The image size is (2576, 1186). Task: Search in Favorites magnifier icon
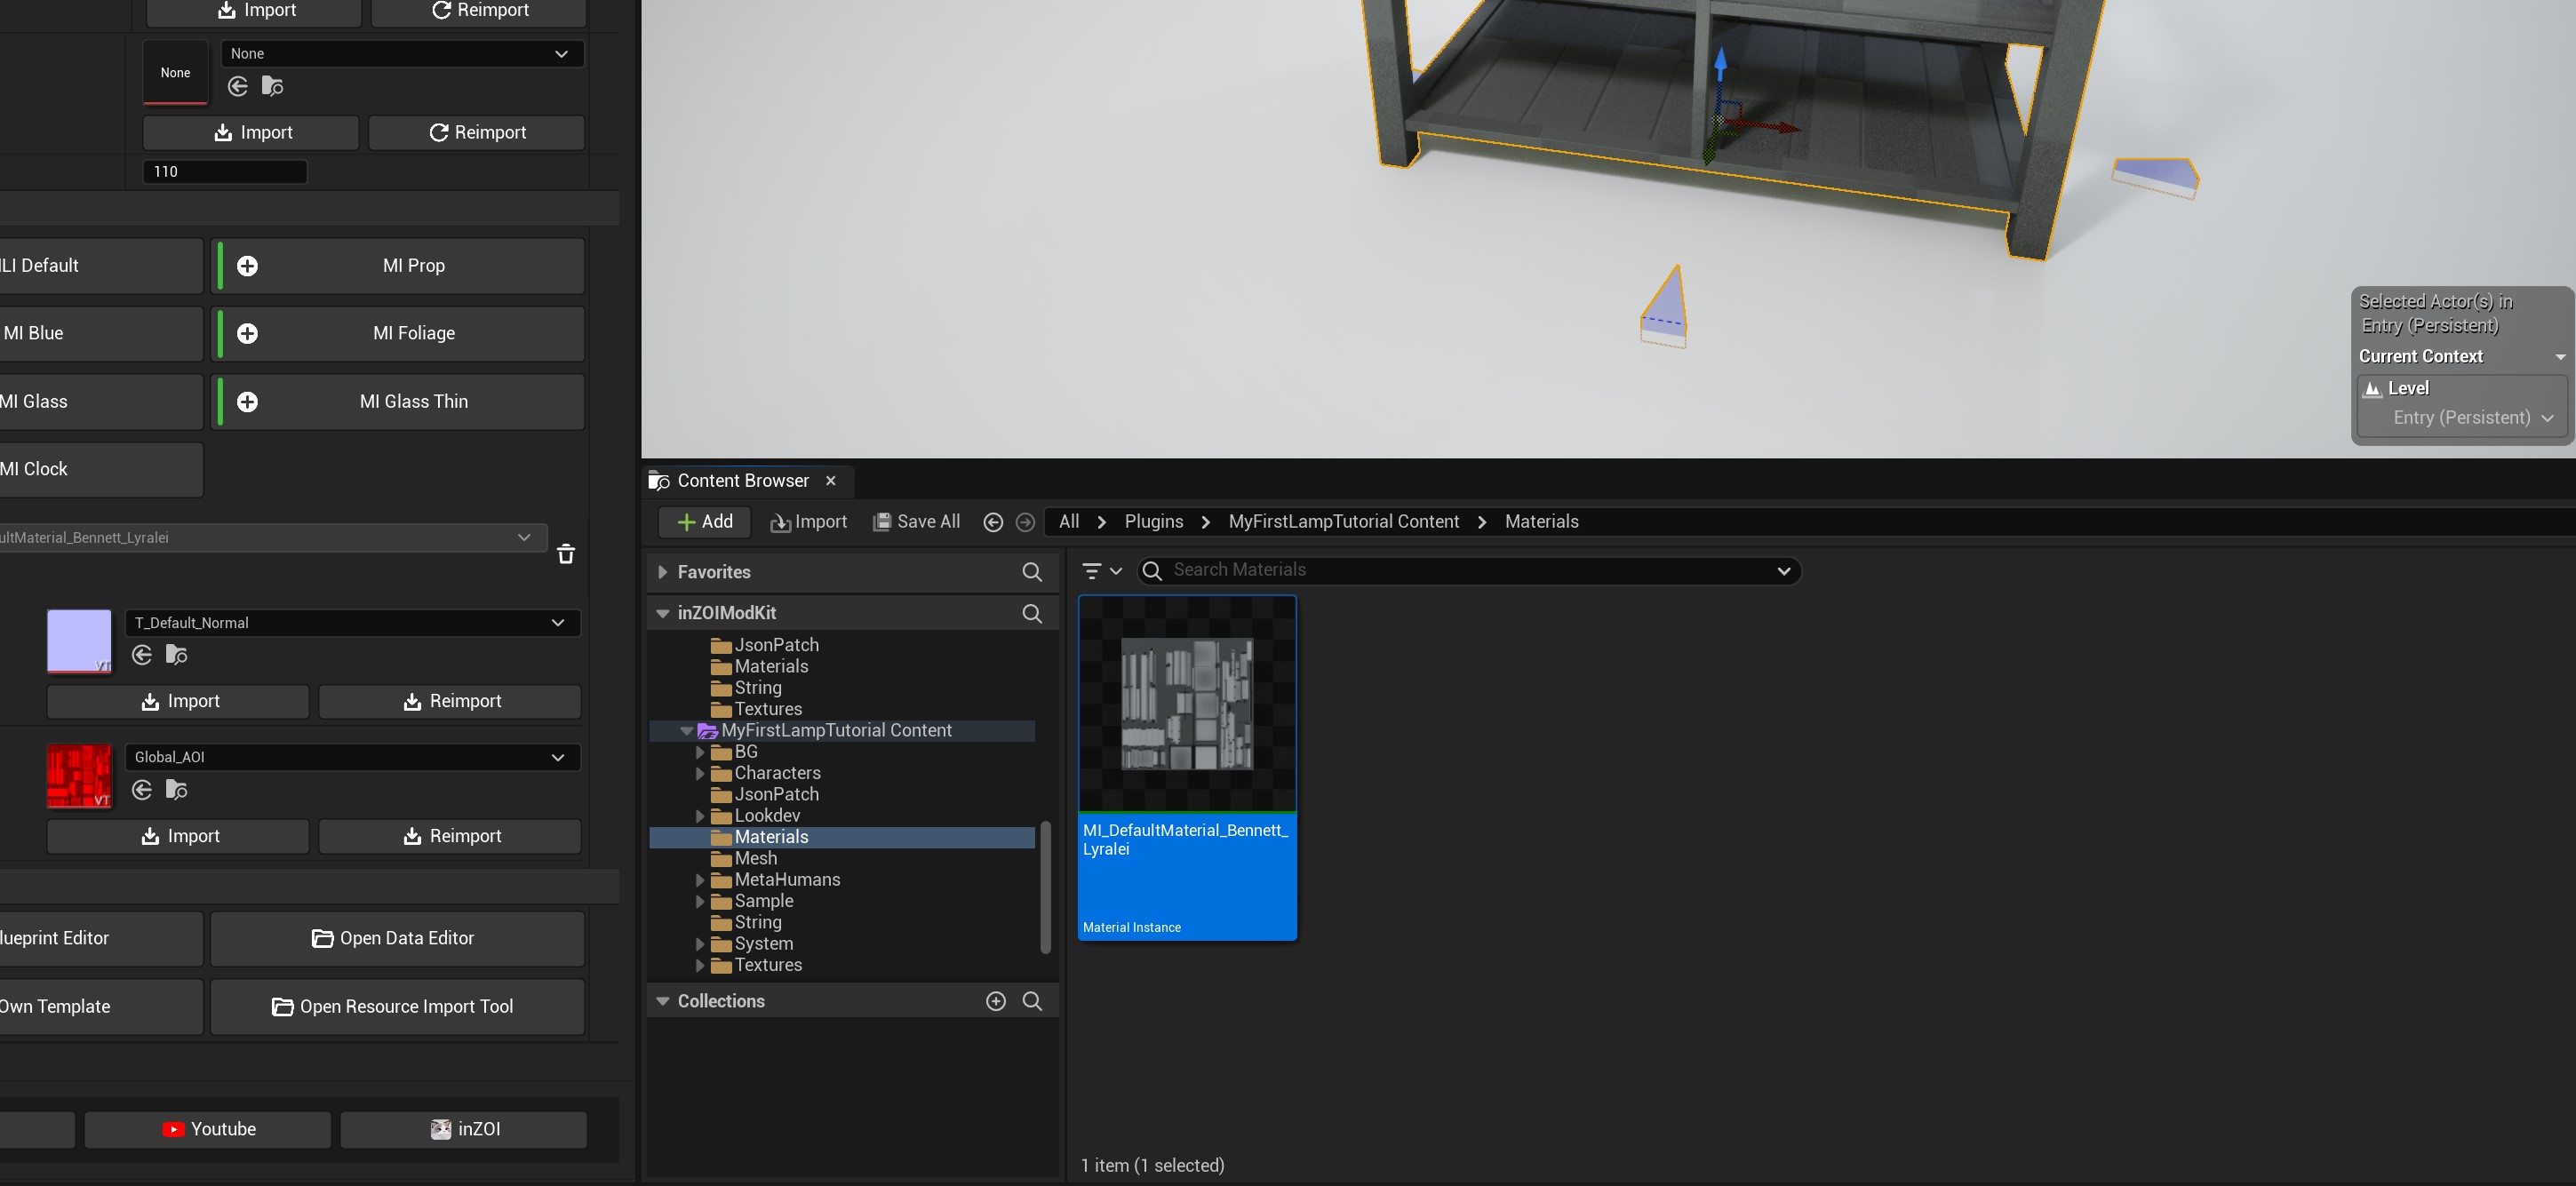(1032, 572)
